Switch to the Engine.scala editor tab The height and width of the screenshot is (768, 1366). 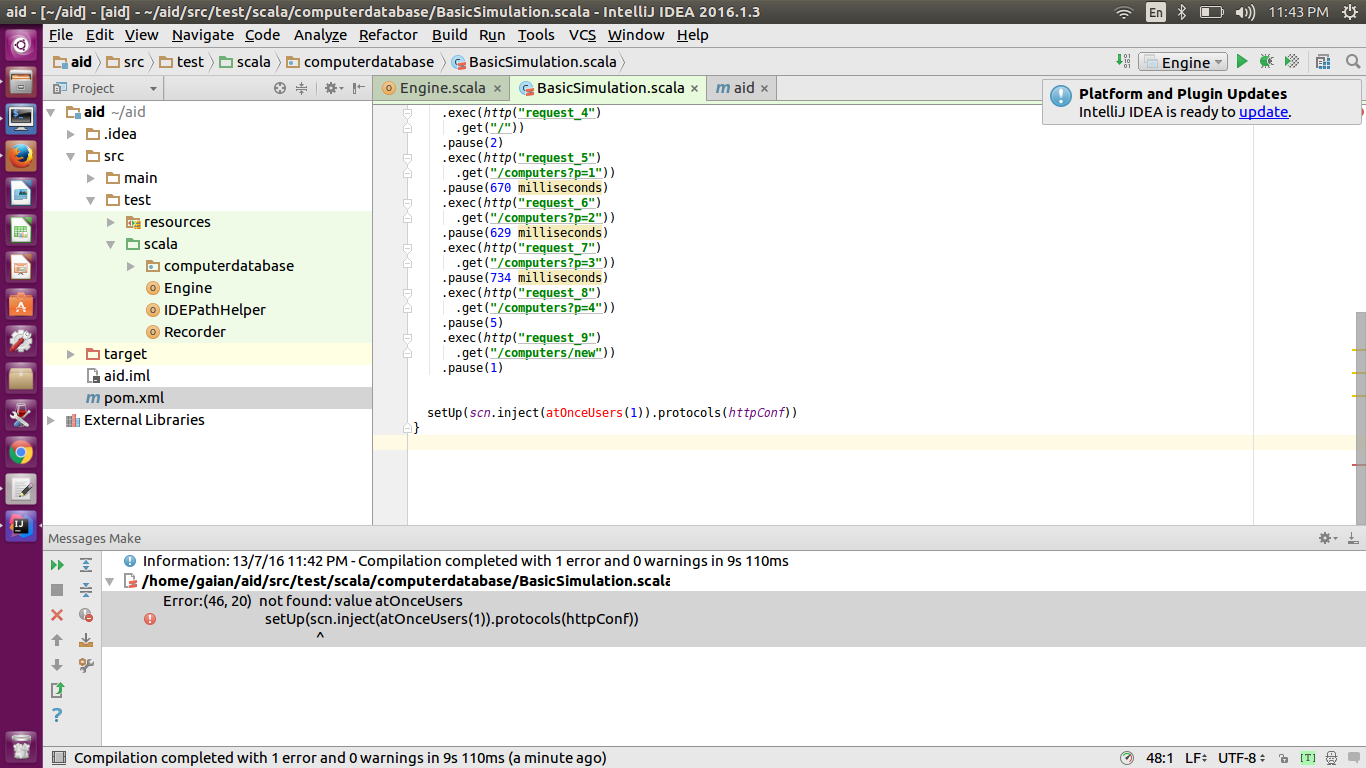coord(435,88)
